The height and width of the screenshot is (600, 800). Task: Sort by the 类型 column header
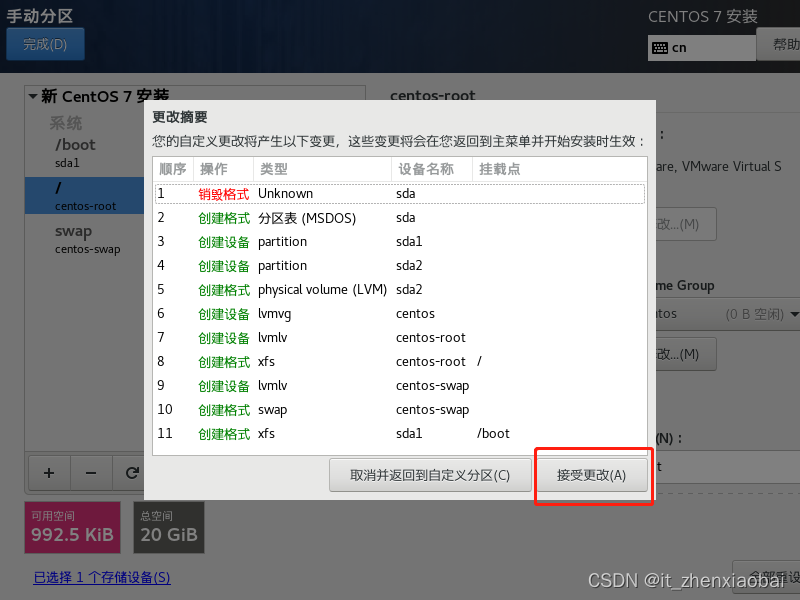tap(322, 169)
